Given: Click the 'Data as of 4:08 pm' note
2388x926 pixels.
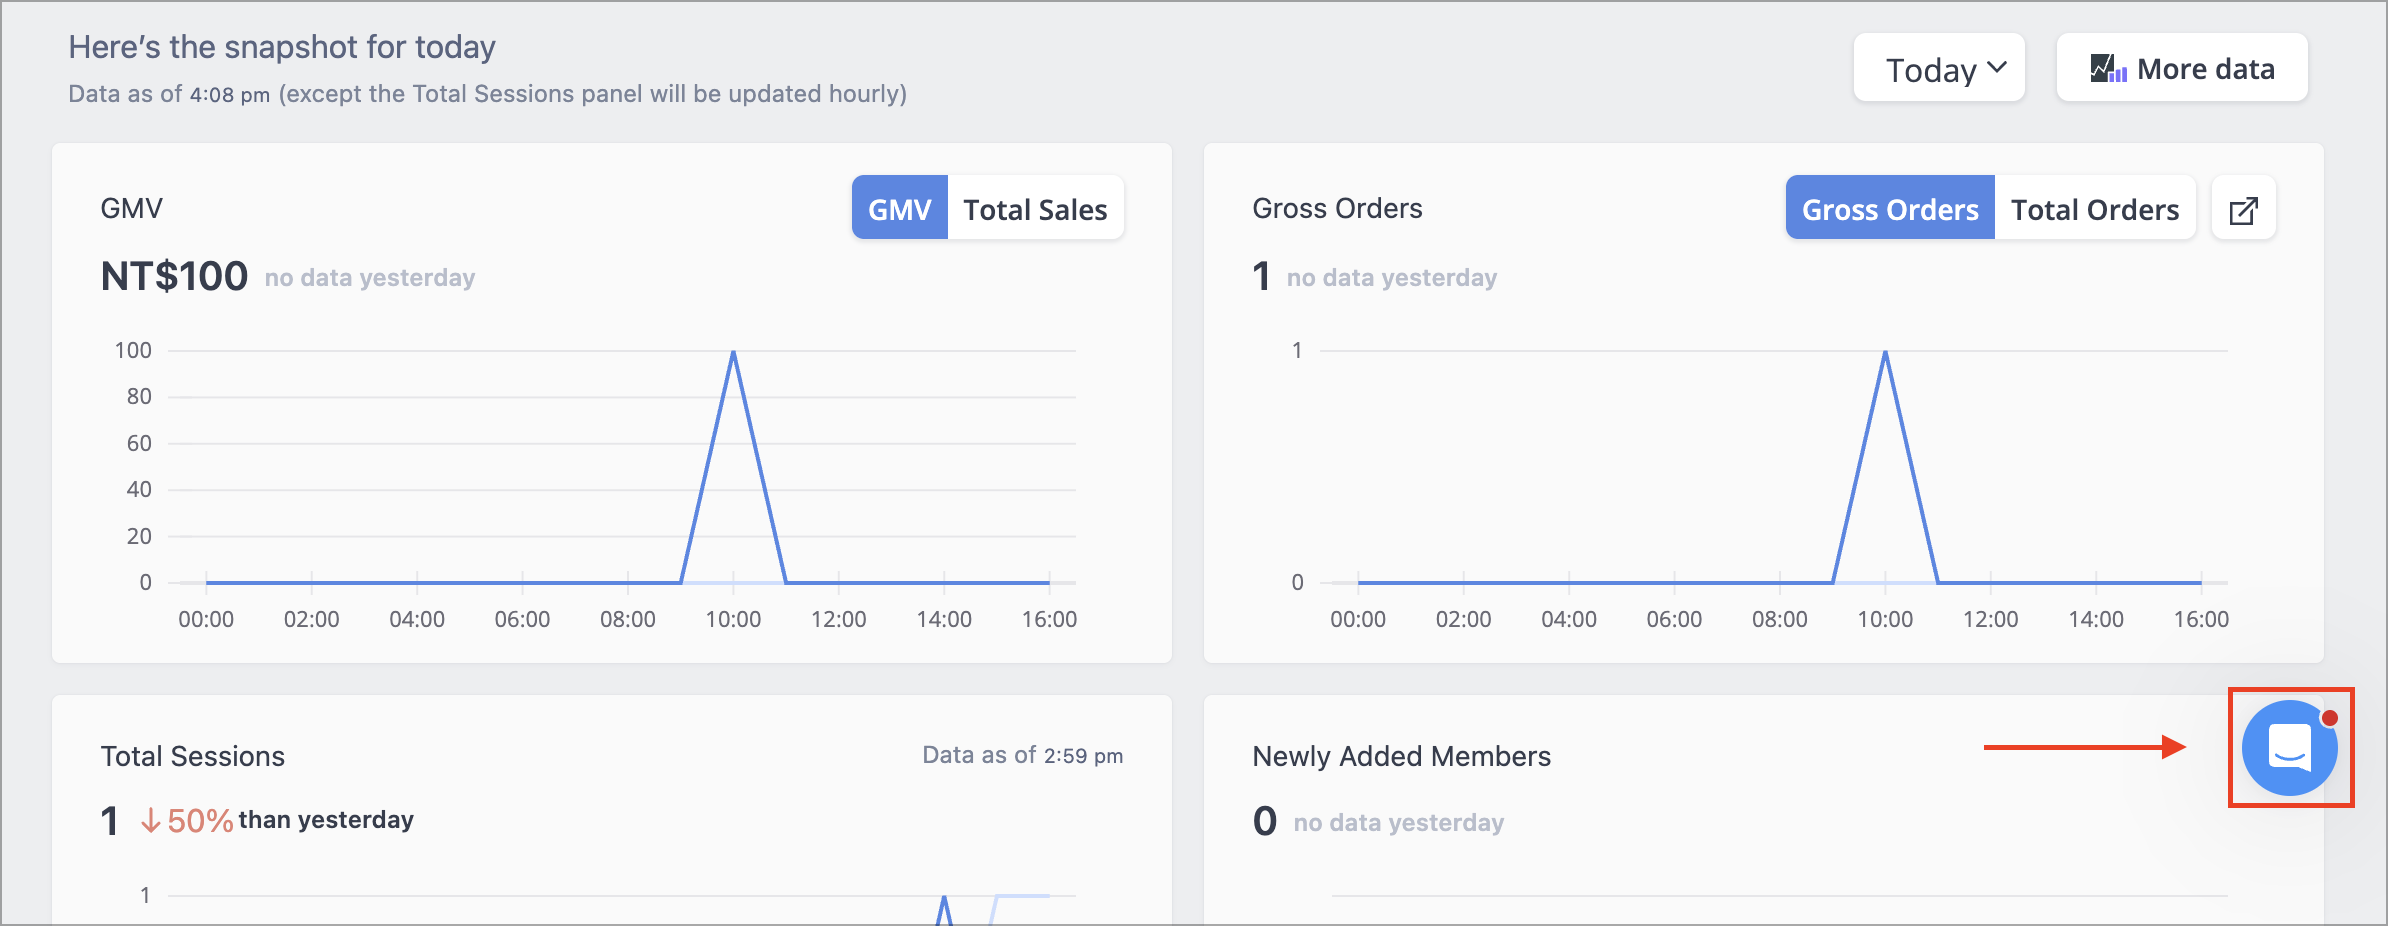Looking at the screenshot, I should pos(487,94).
